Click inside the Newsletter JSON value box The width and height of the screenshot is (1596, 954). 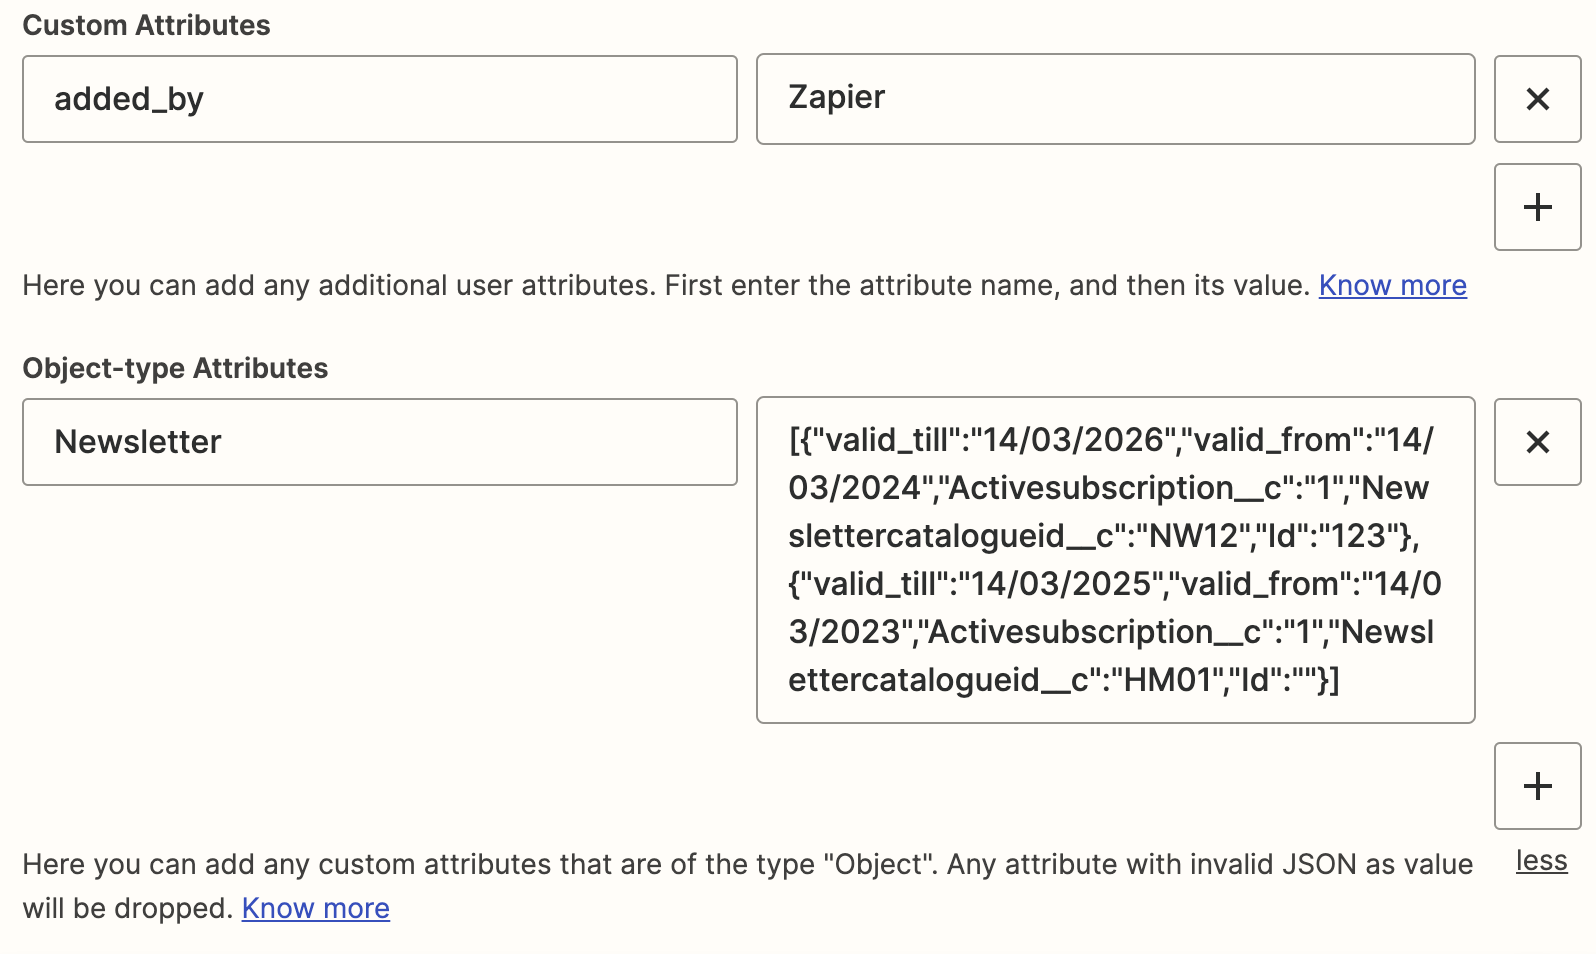pyautogui.click(x=1115, y=560)
